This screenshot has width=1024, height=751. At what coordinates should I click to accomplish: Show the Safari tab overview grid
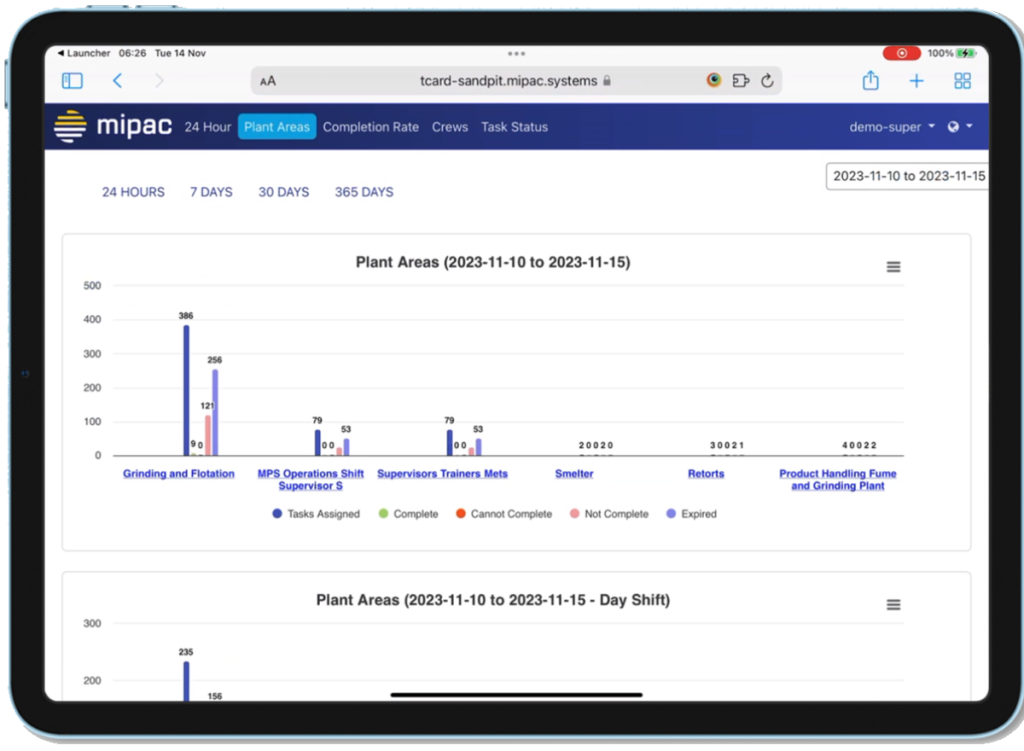coord(961,80)
